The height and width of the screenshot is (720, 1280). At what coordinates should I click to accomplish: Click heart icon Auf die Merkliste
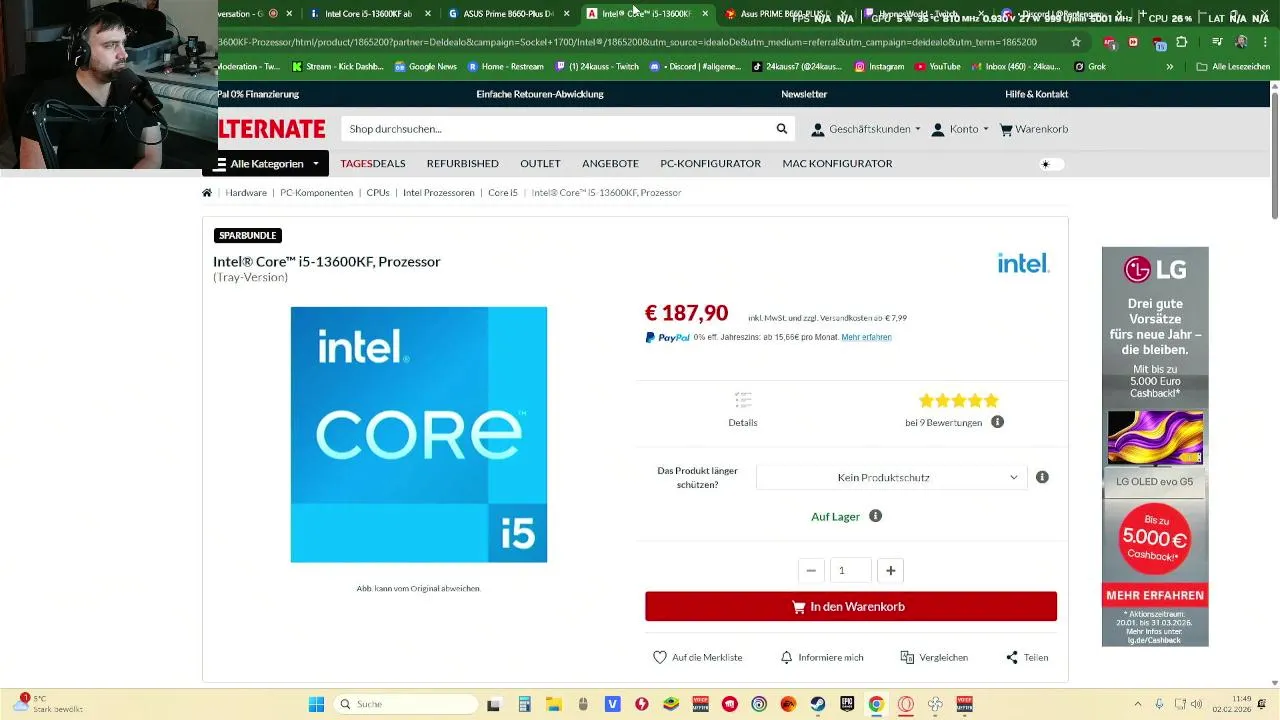pos(660,657)
